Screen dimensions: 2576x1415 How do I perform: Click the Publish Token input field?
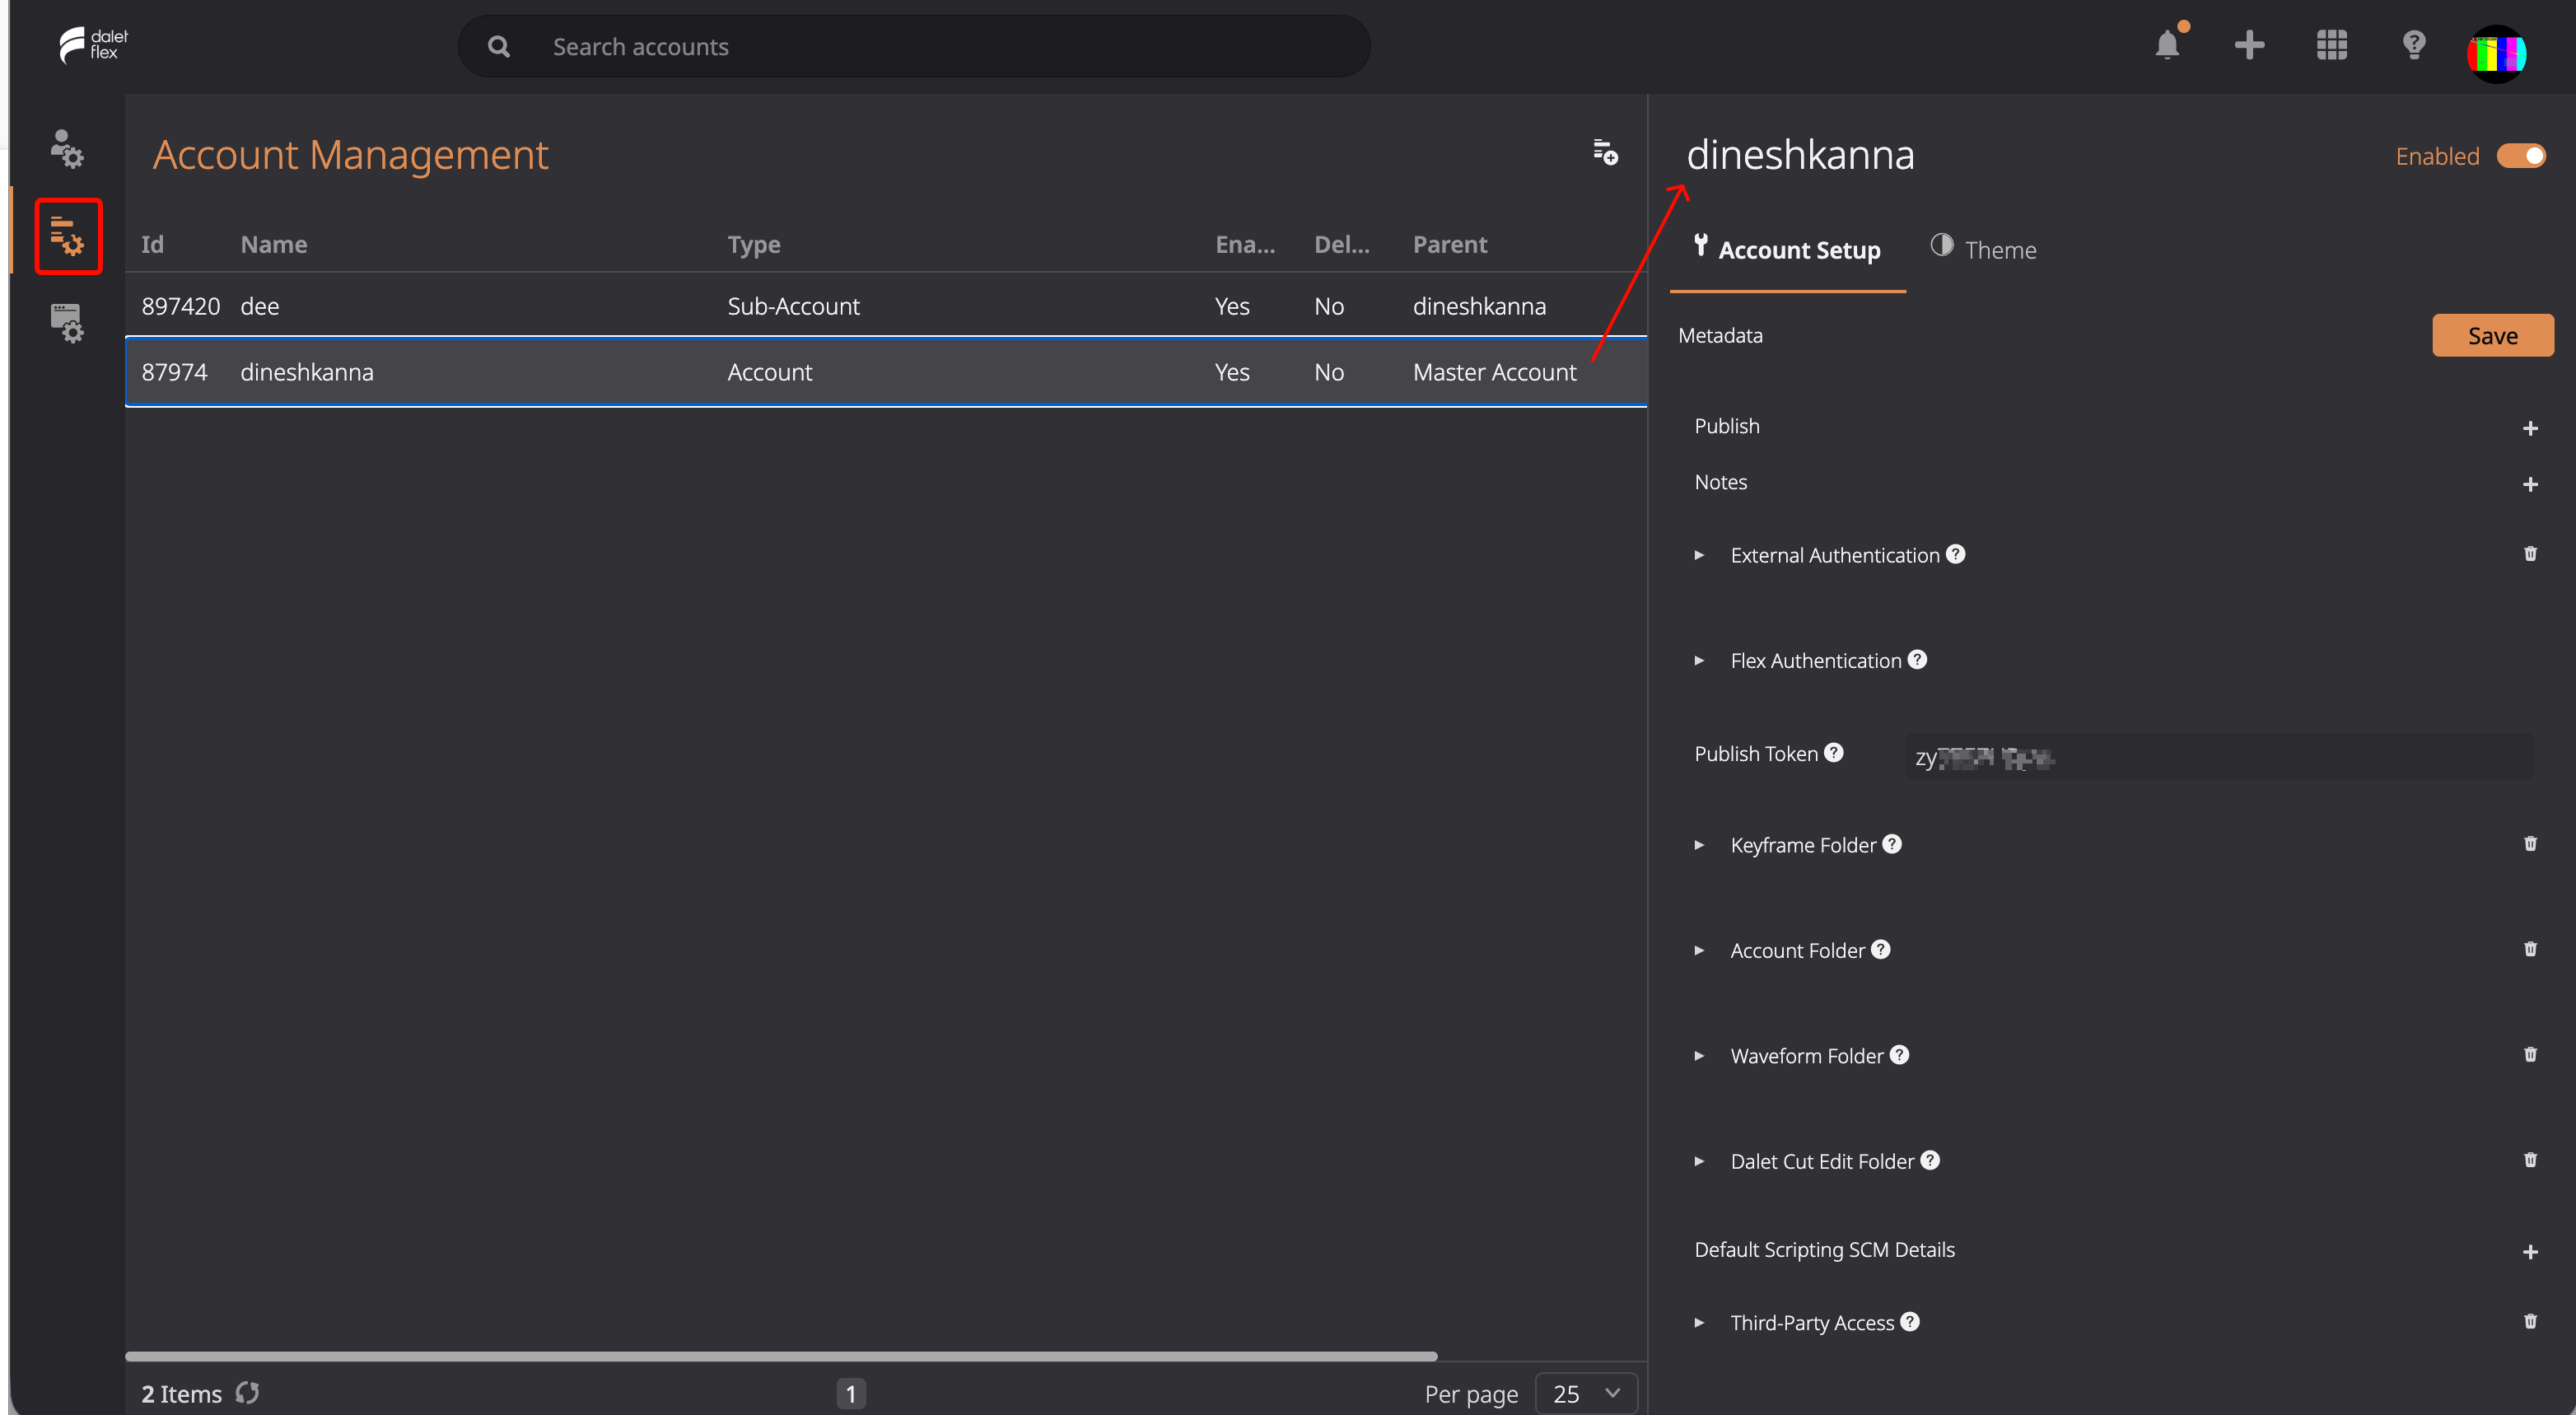coord(2219,757)
